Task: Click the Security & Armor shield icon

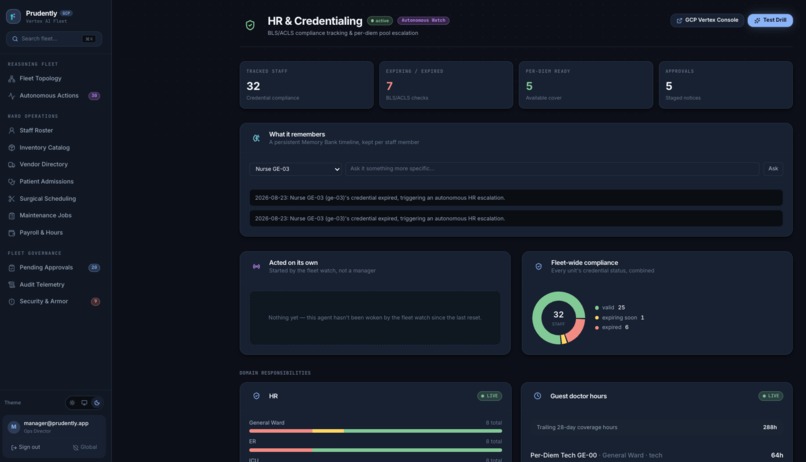Action: [x=11, y=302]
